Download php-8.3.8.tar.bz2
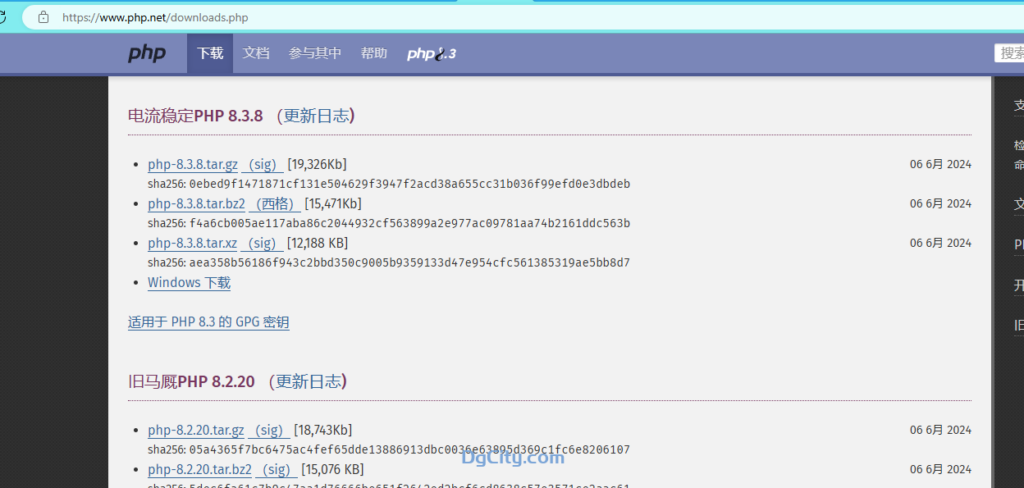 point(197,203)
